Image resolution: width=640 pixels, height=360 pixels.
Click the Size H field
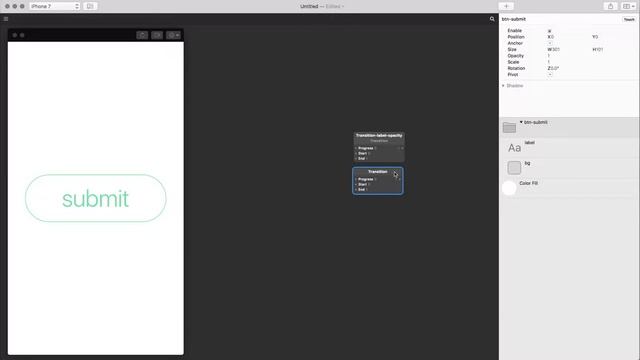[598, 49]
